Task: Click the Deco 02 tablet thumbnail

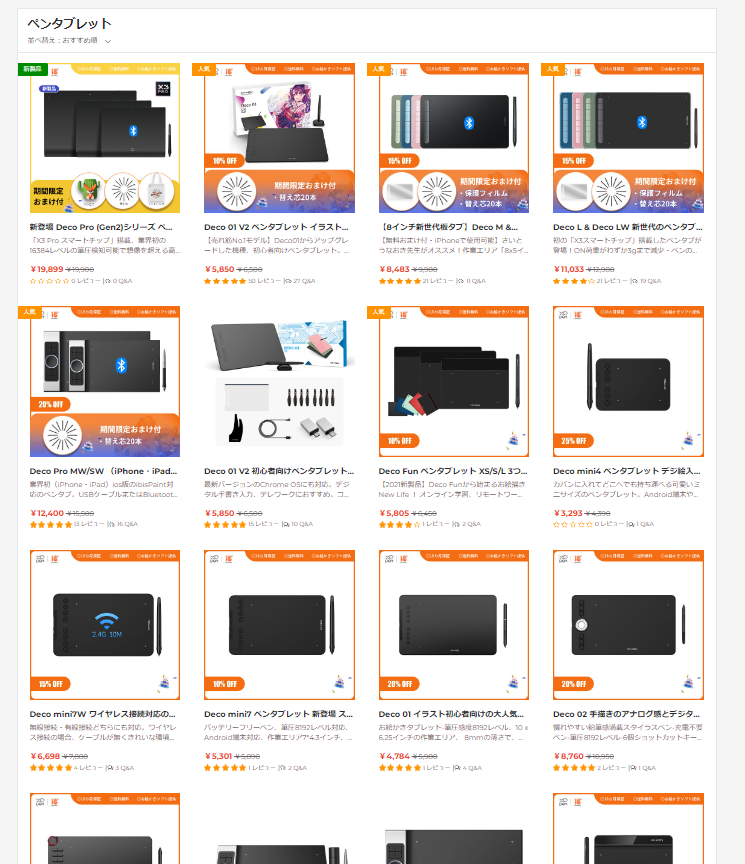Action: click(x=628, y=625)
